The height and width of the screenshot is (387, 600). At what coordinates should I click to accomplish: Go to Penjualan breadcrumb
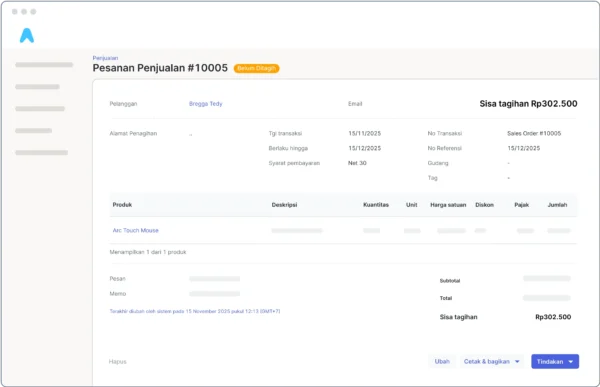coord(105,58)
